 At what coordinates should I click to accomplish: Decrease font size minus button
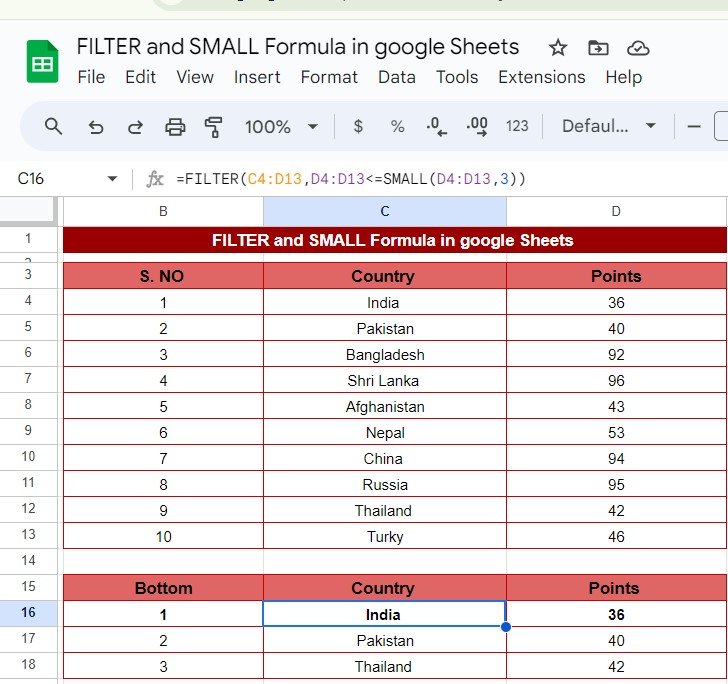694,126
